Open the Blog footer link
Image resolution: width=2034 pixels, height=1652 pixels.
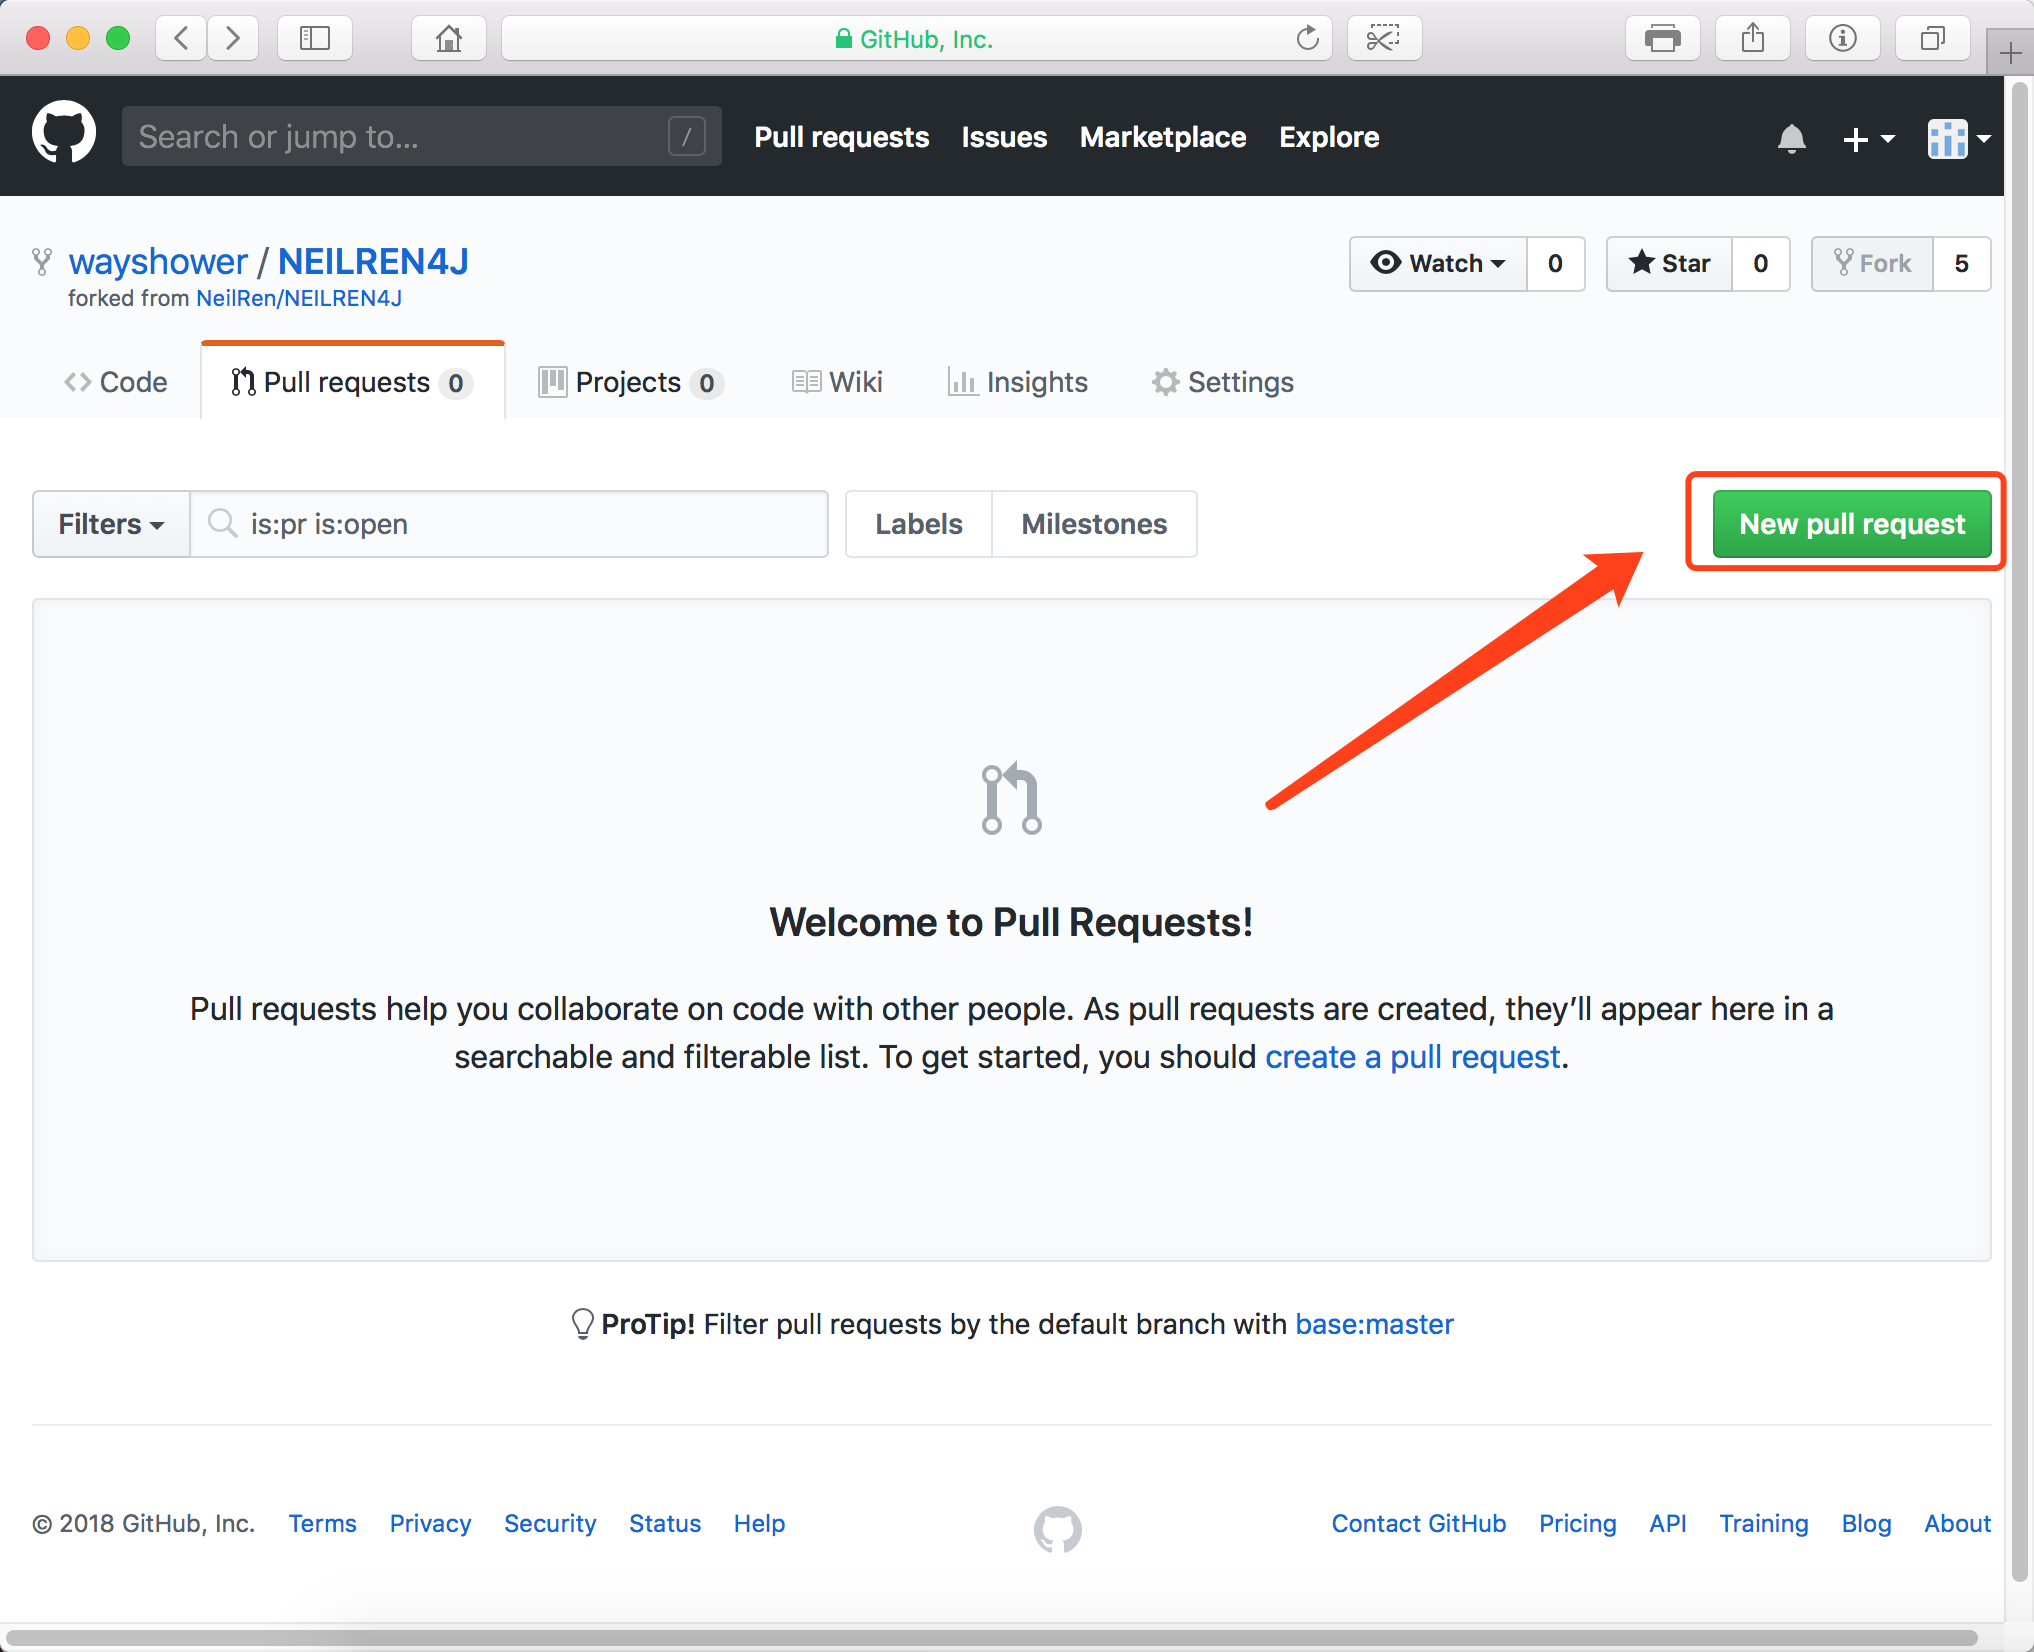(1866, 1523)
